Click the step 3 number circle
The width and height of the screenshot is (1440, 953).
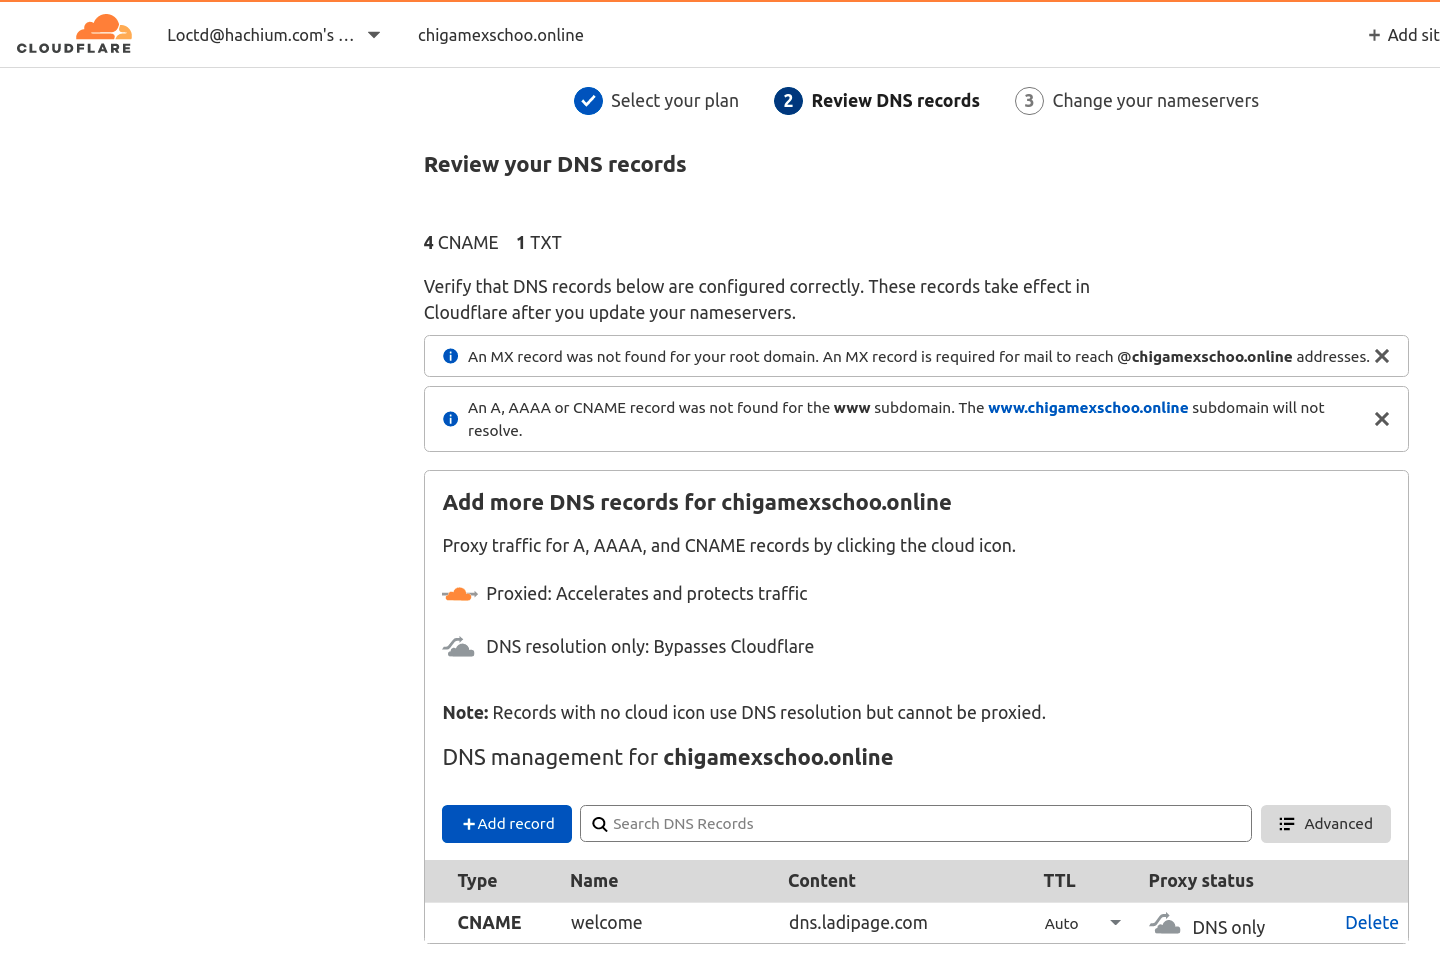[1029, 101]
